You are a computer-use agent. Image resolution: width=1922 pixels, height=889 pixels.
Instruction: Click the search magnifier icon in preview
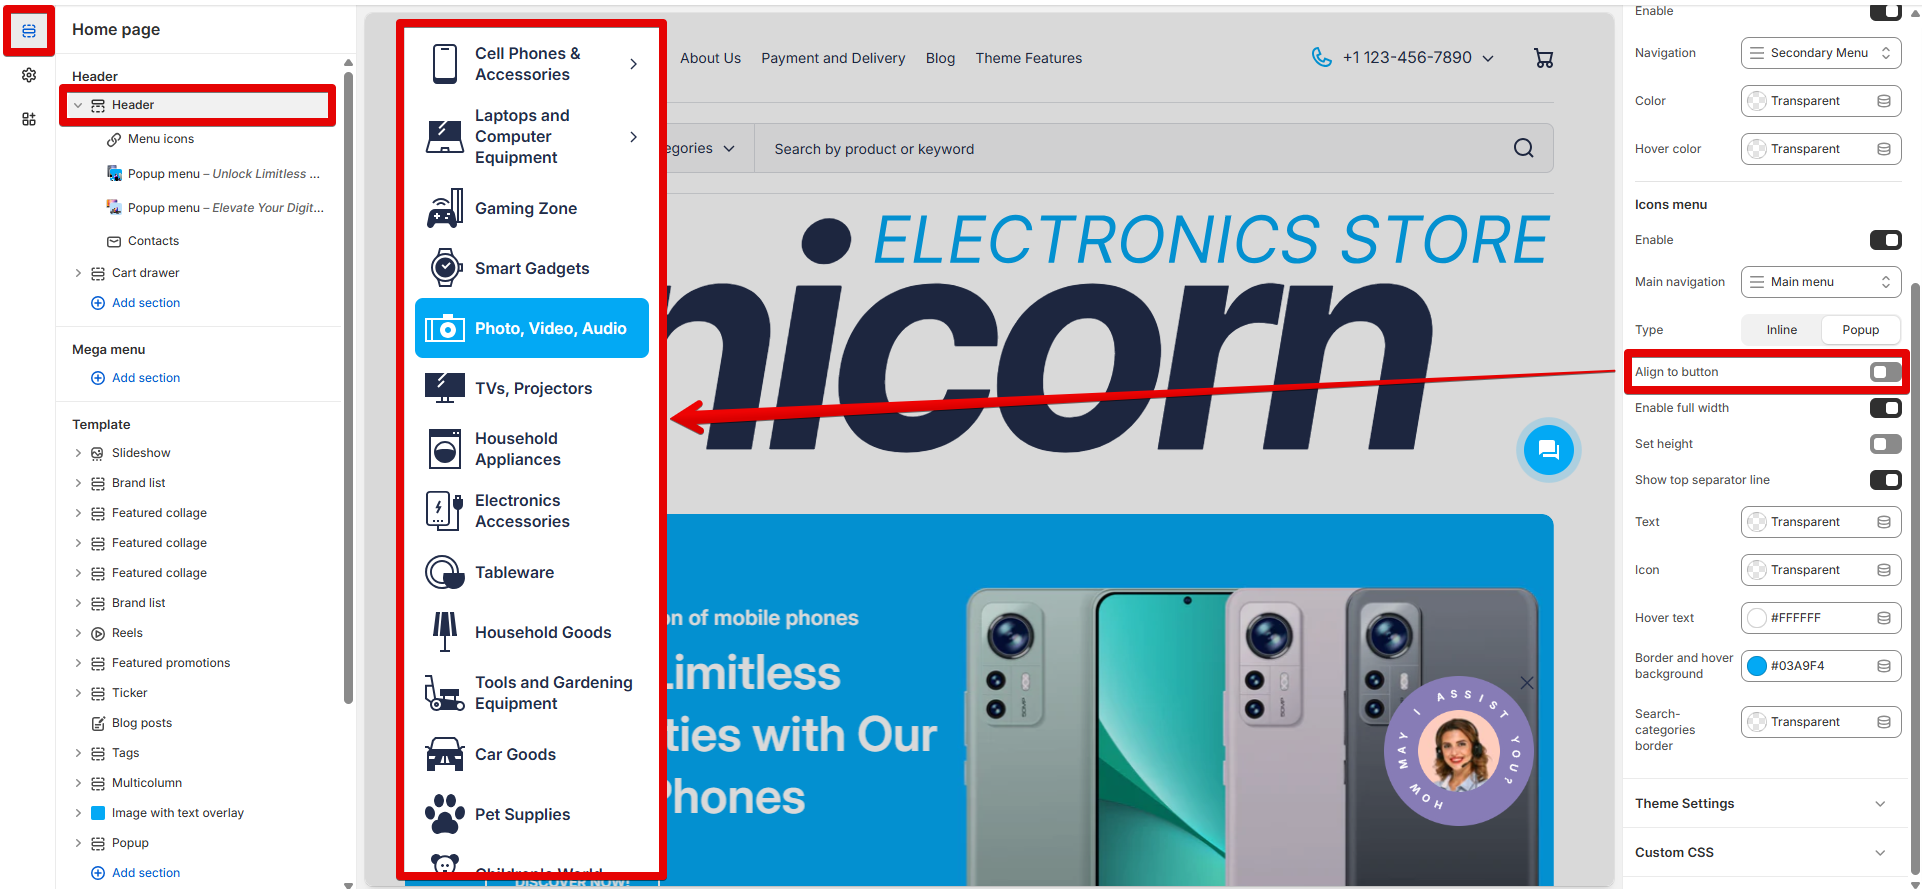pyautogui.click(x=1523, y=148)
